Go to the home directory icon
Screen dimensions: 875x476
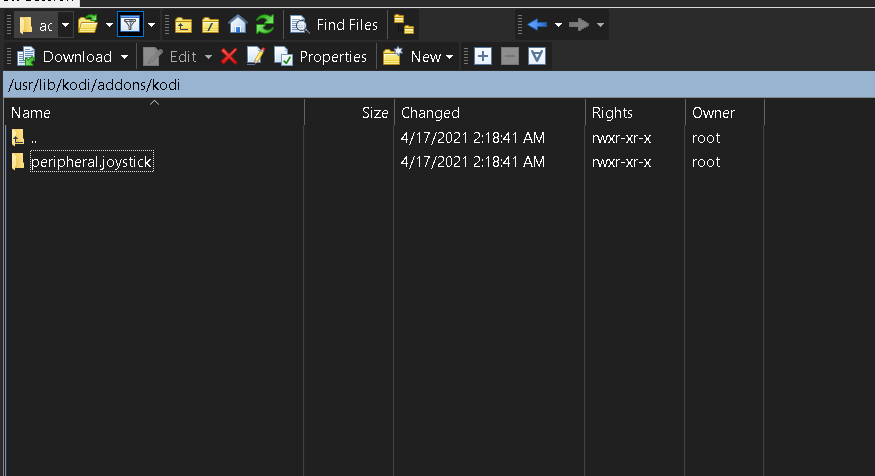(238, 25)
